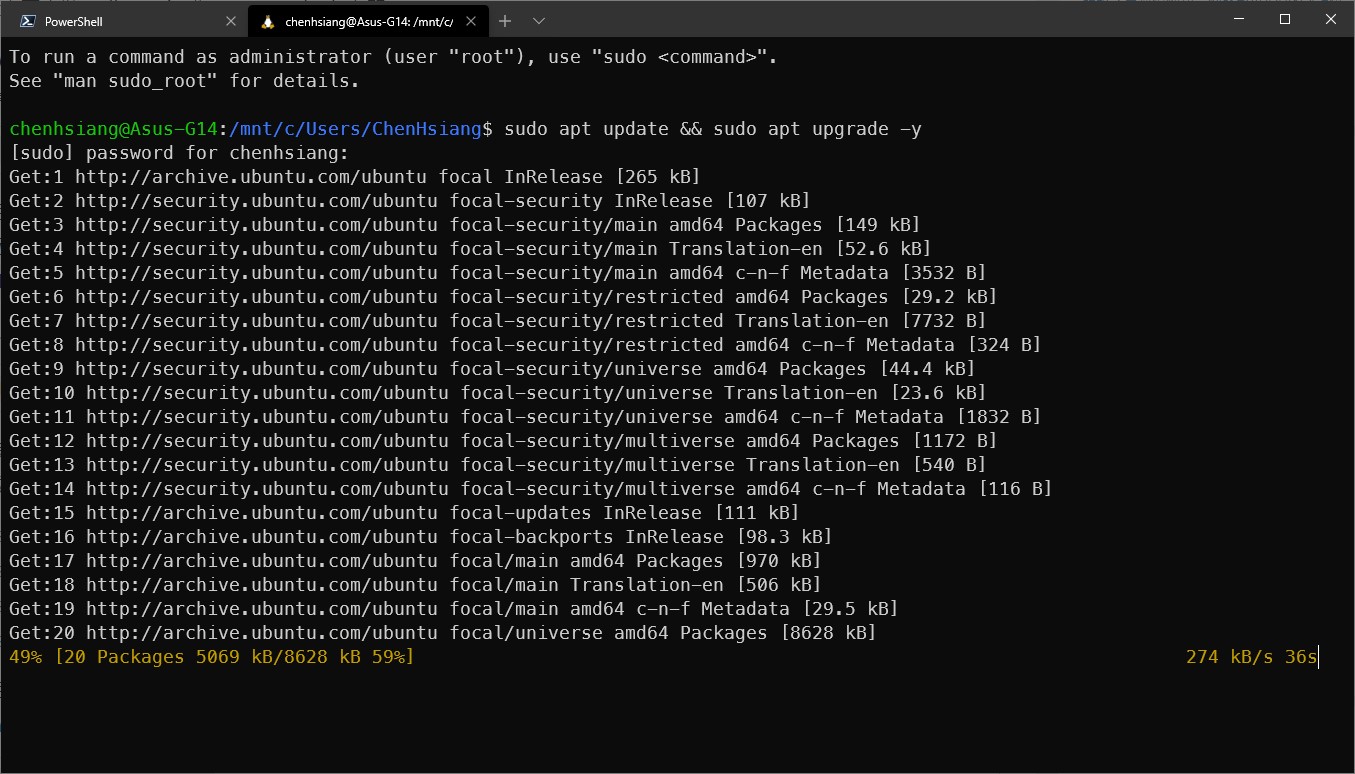Close the chenhsiang@Asus-G14 tab
Viewport: 1355px width, 774px height.
pyautogui.click(x=472, y=21)
